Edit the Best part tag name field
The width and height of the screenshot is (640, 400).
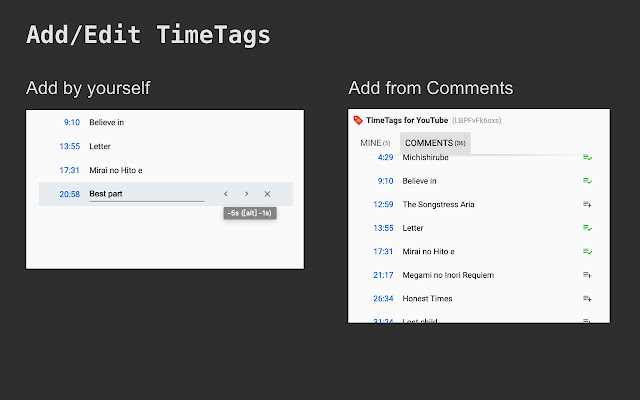(145, 193)
